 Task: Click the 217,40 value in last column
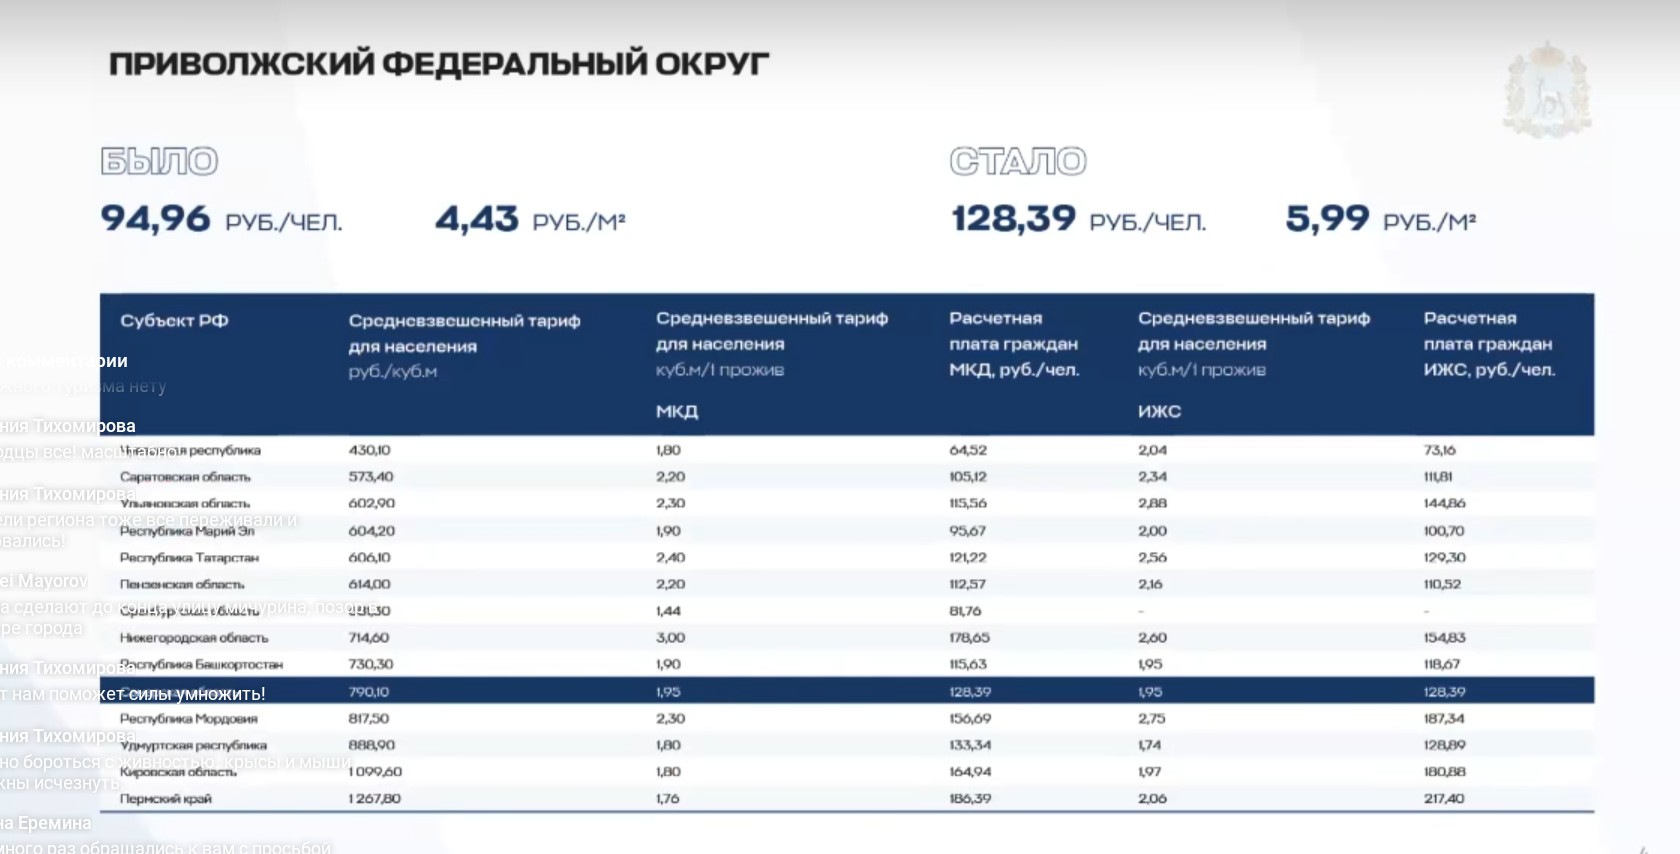point(1444,798)
